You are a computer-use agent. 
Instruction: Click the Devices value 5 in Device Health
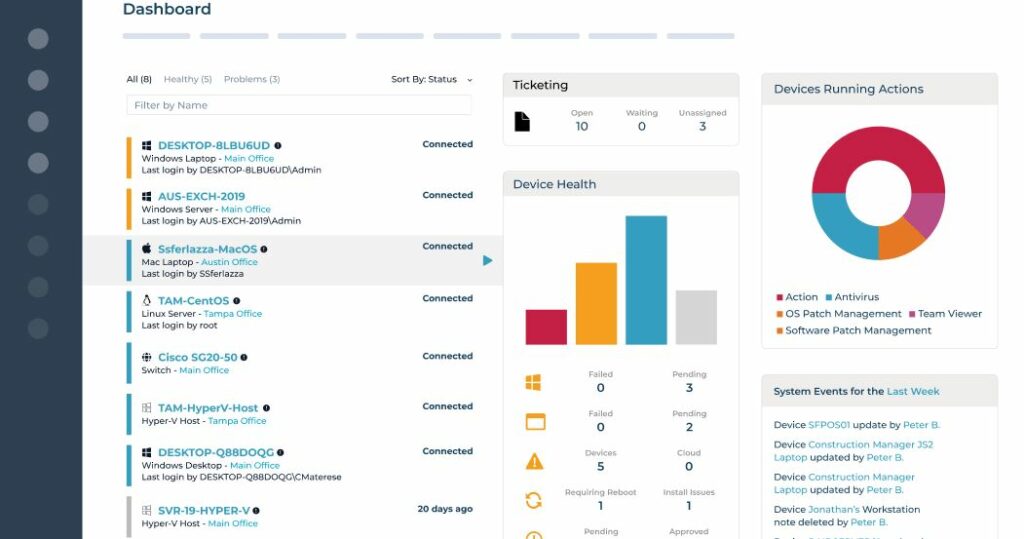tap(600, 466)
